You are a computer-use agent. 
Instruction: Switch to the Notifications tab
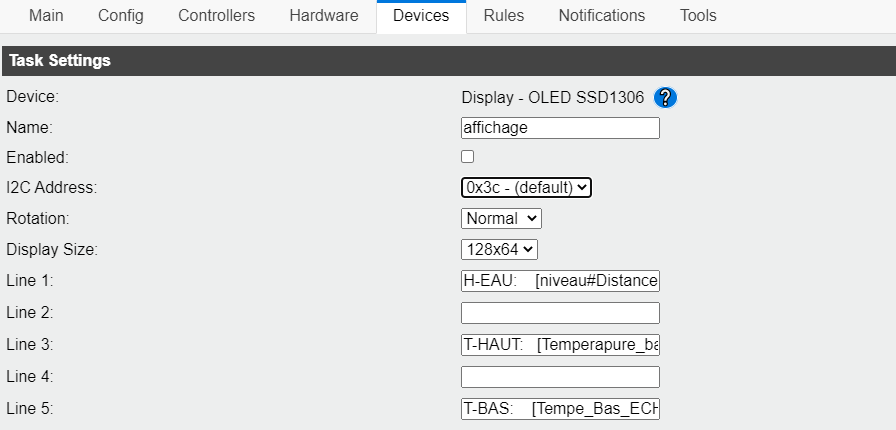[x=602, y=16]
